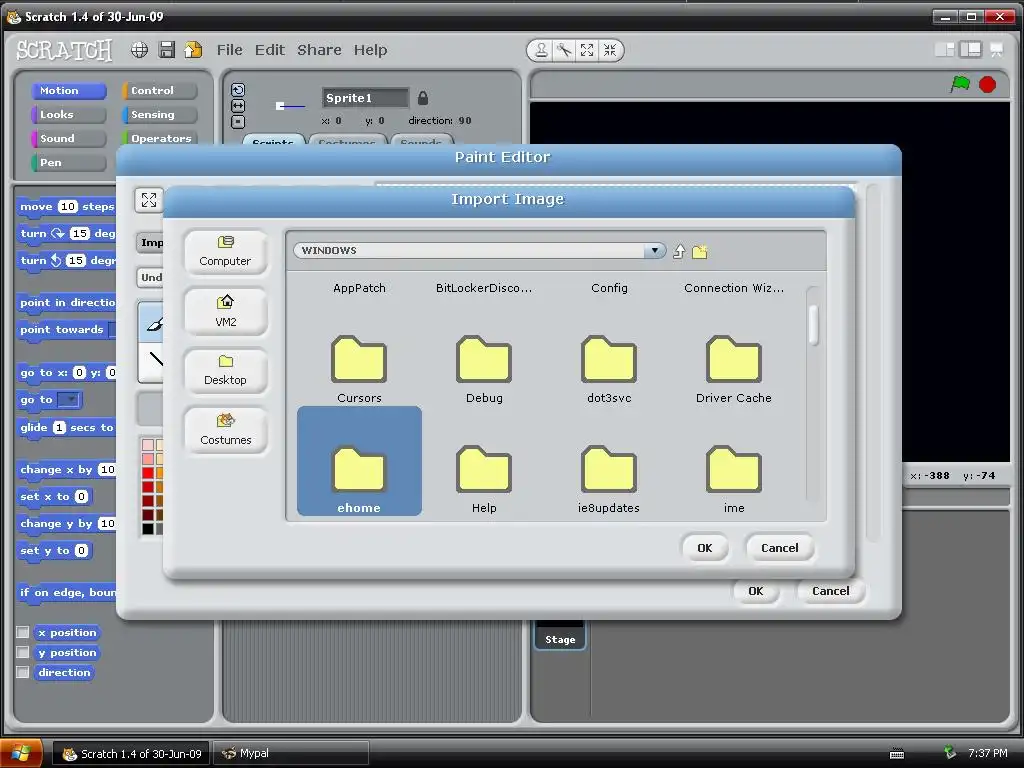Screen dimensions: 1024x768
Task: Enable the y position reporter checkbox
Action: point(22,652)
